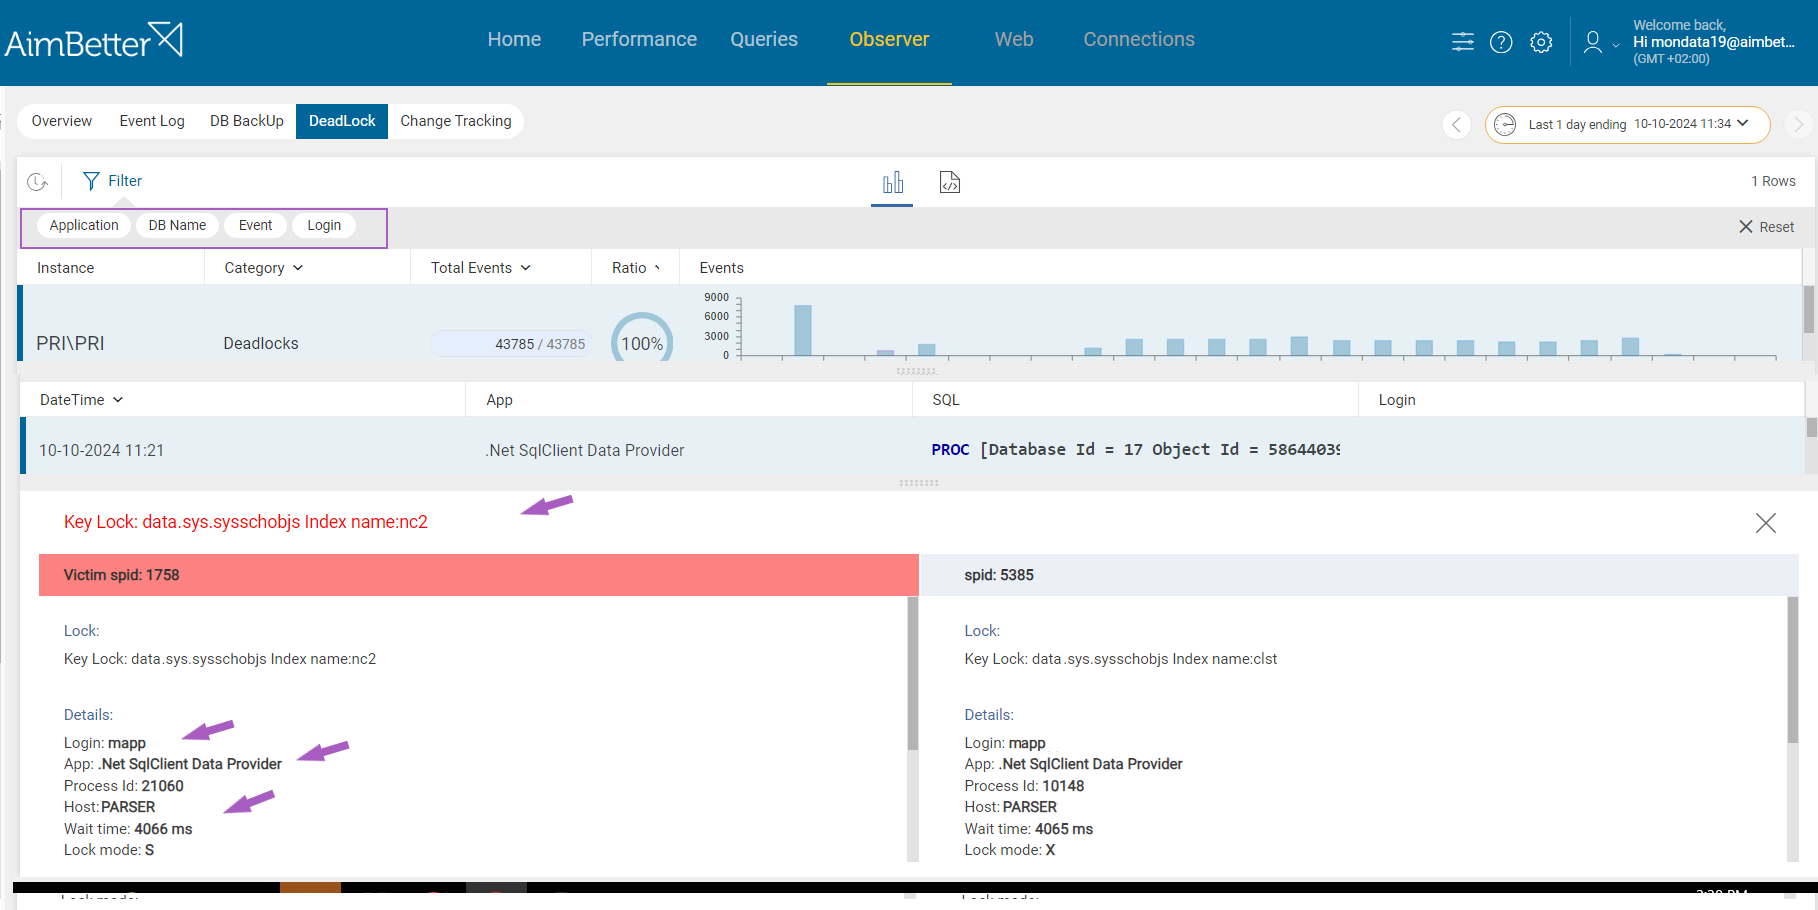The height and width of the screenshot is (910, 1818).
Task: Open the settings gear icon
Action: (x=1541, y=42)
